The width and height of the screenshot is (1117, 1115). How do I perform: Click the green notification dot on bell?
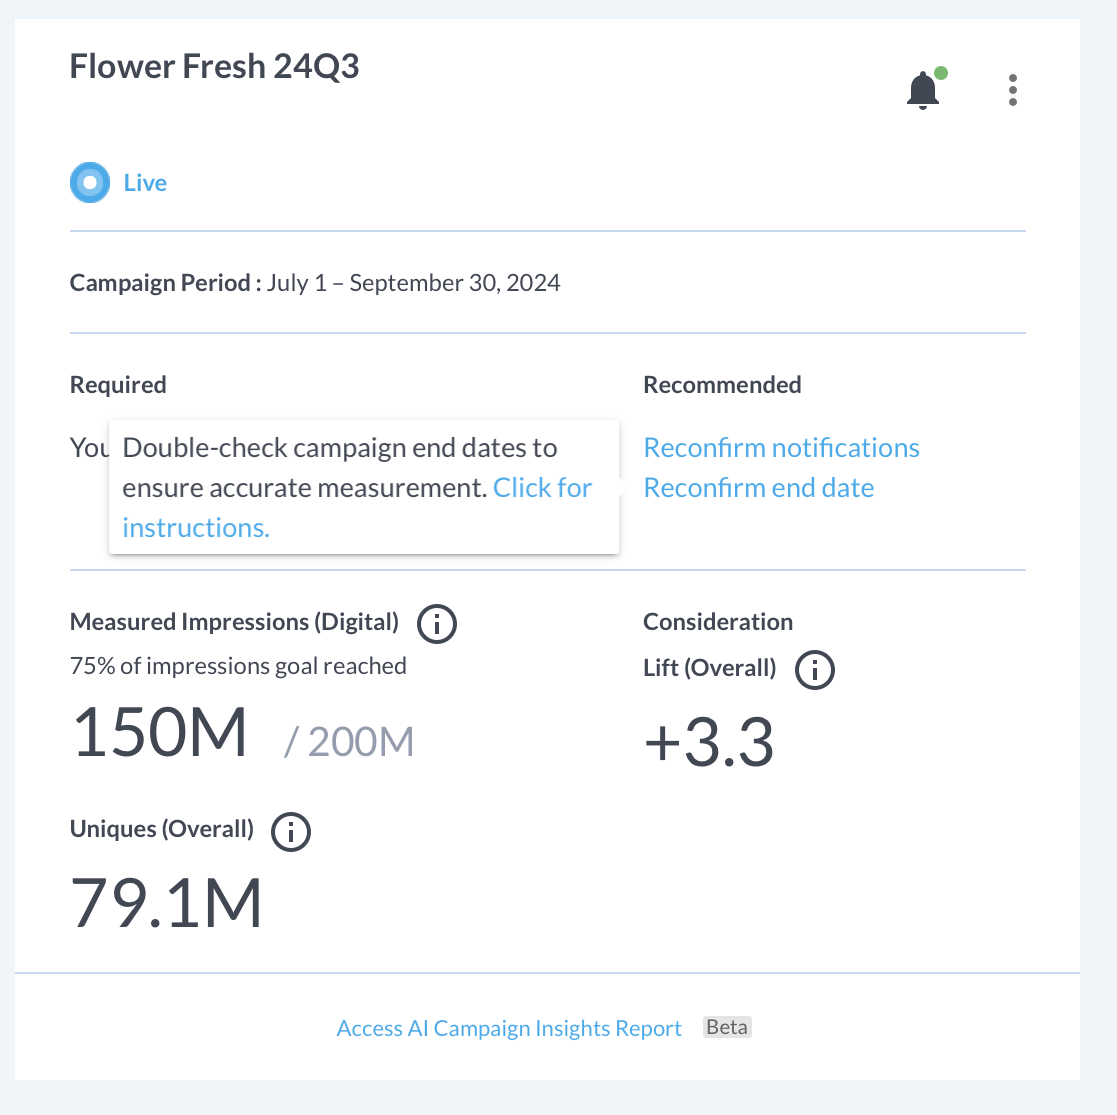click(940, 73)
